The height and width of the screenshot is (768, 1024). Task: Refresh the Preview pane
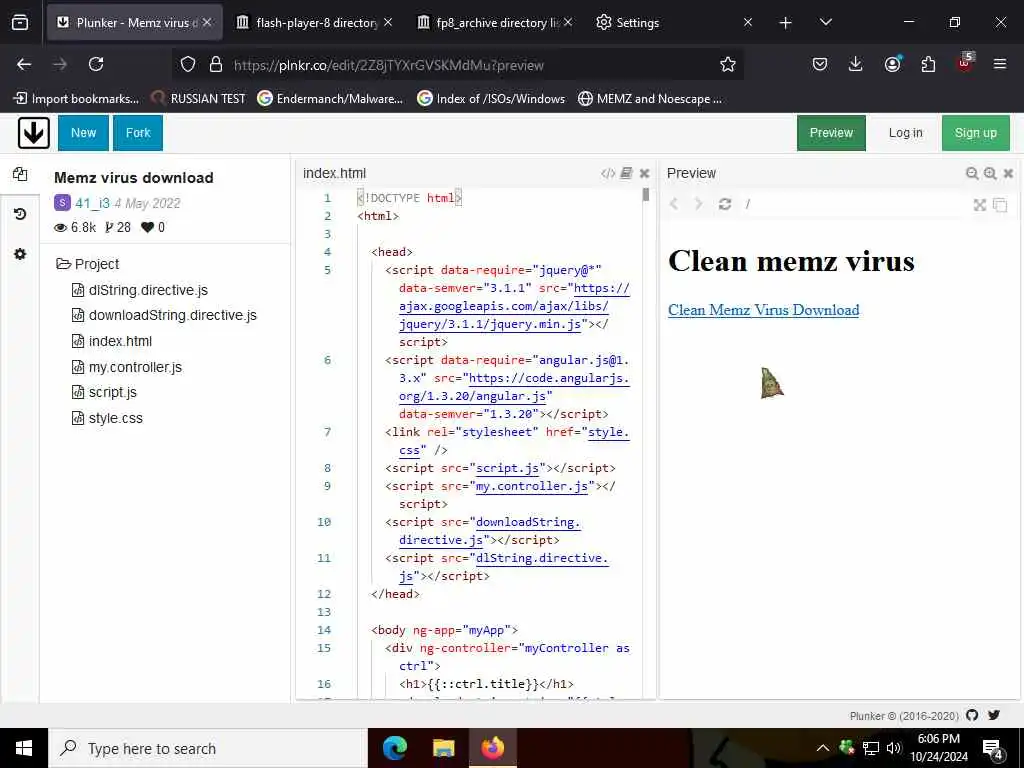tap(725, 204)
